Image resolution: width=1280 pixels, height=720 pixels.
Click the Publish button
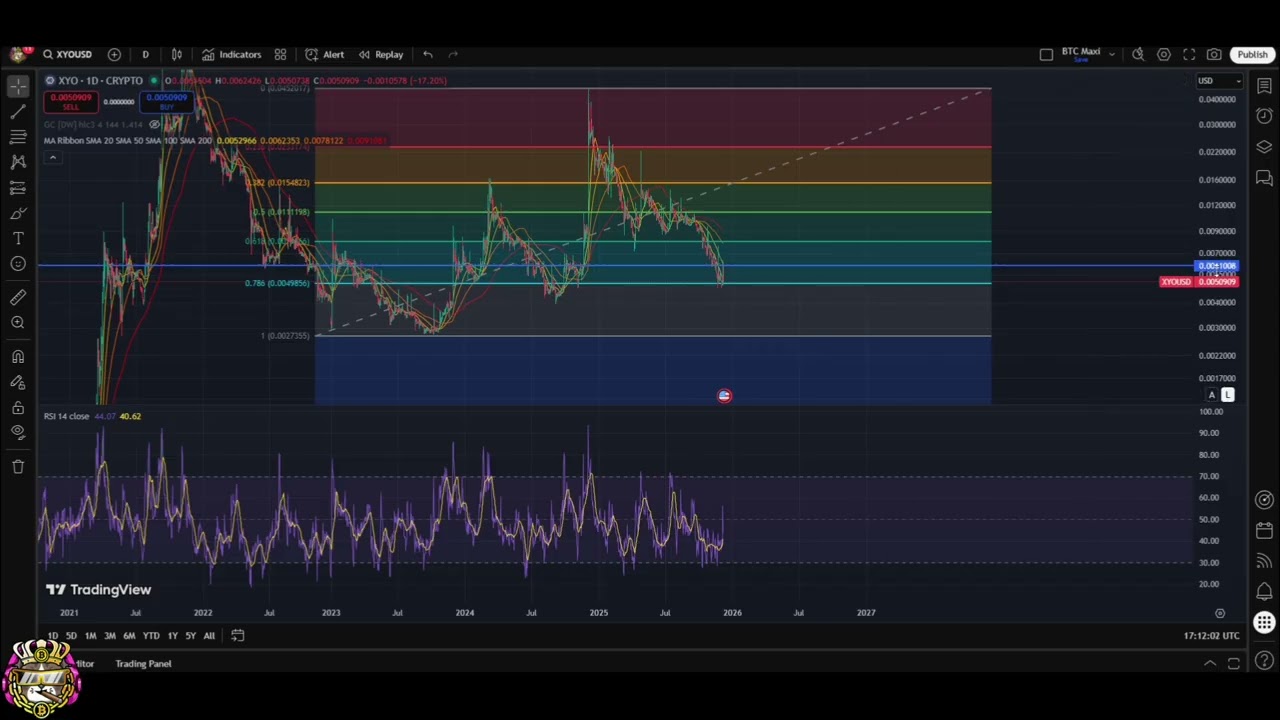click(x=1252, y=54)
